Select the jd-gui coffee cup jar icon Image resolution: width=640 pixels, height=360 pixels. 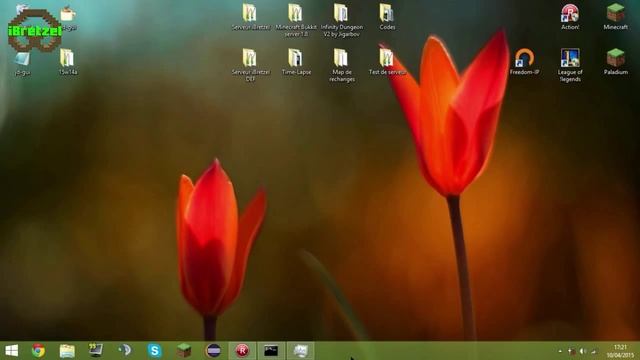point(68,18)
